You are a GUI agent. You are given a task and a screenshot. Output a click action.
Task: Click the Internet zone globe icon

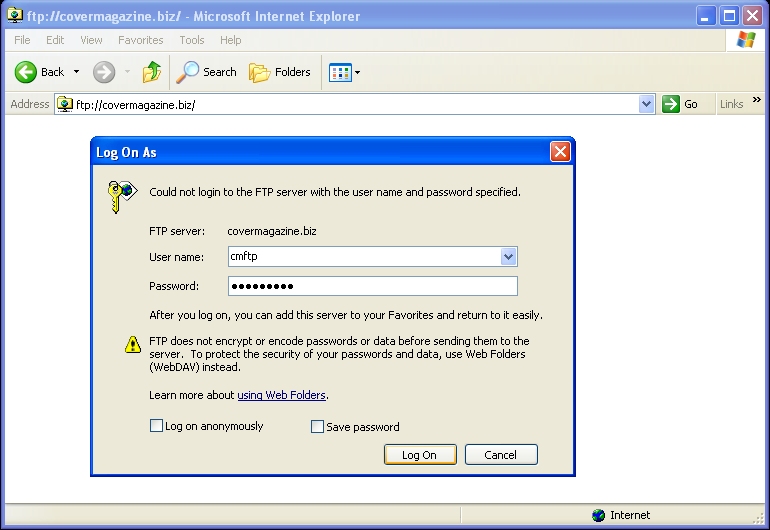pyautogui.click(x=598, y=515)
